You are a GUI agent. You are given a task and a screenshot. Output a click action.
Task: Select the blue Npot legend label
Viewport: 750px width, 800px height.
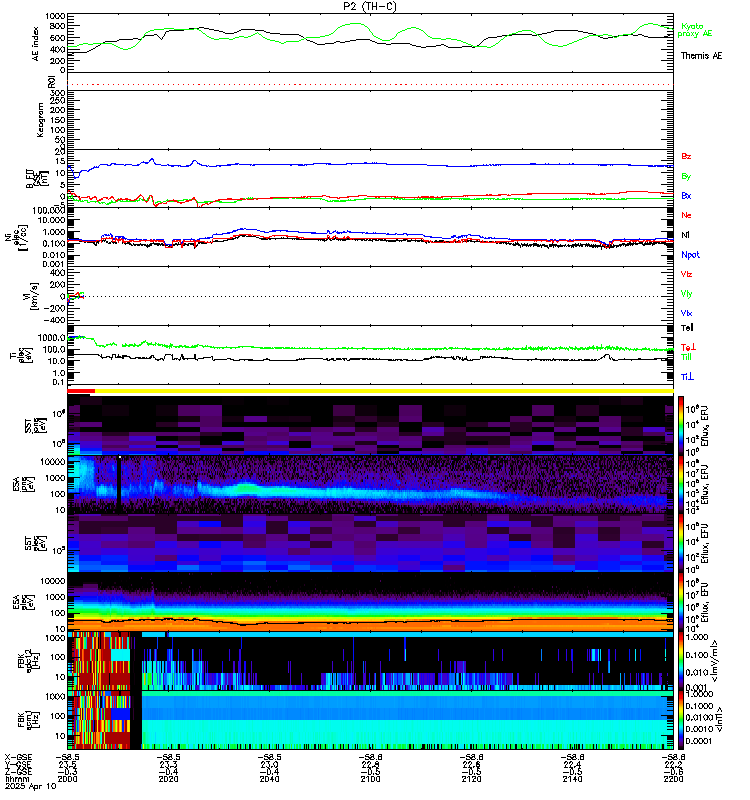tap(690, 255)
